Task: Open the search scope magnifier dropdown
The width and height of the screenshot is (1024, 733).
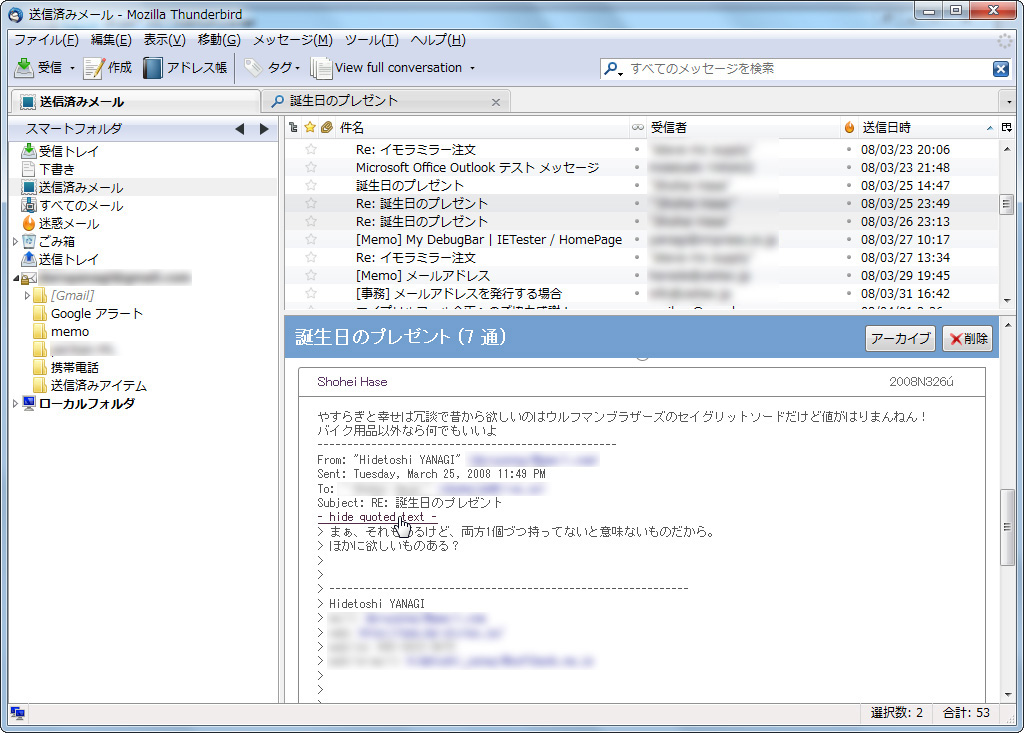Action: [x=613, y=69]
